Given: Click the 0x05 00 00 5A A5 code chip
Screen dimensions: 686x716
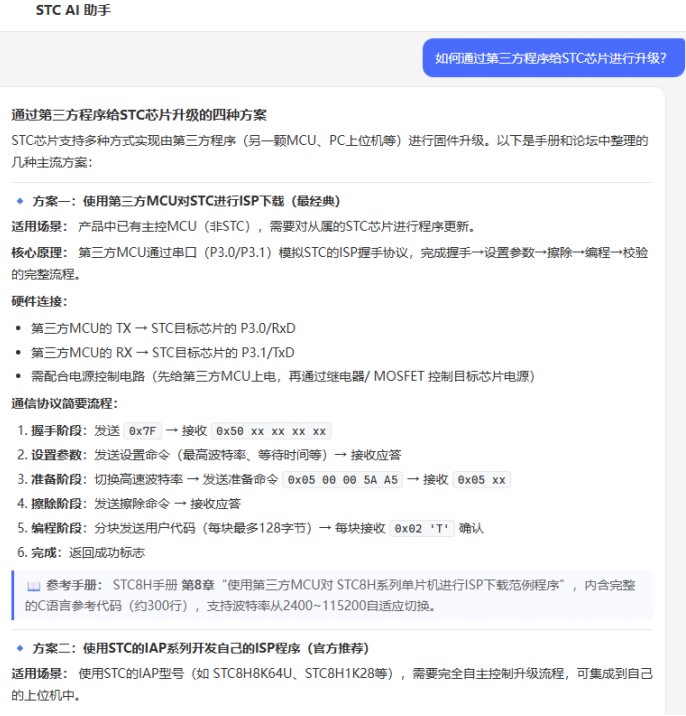Looking at the screenshot, I should coord(343,480).
